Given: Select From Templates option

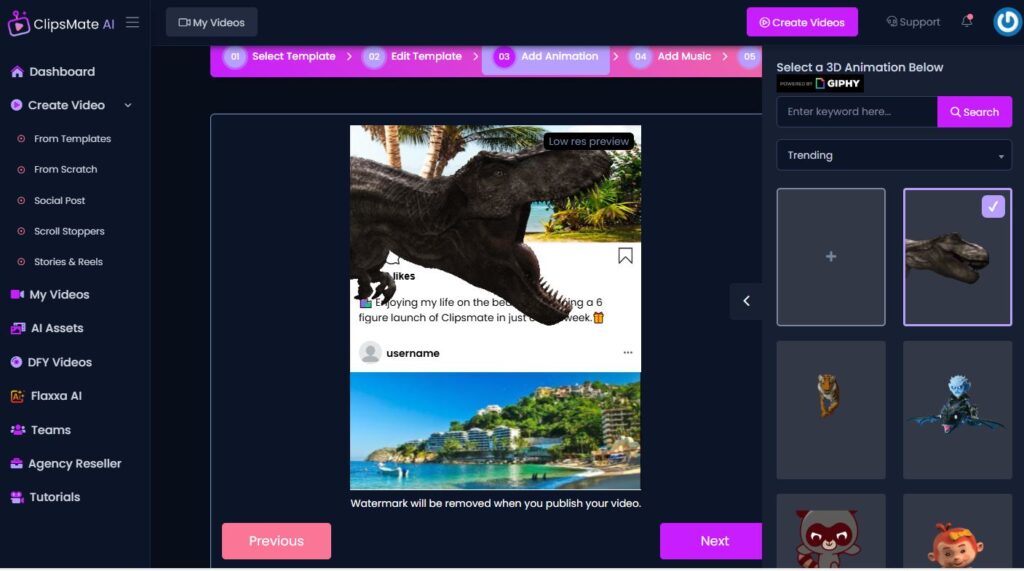Looking at the screenshot, I should (x=72, y=139).
